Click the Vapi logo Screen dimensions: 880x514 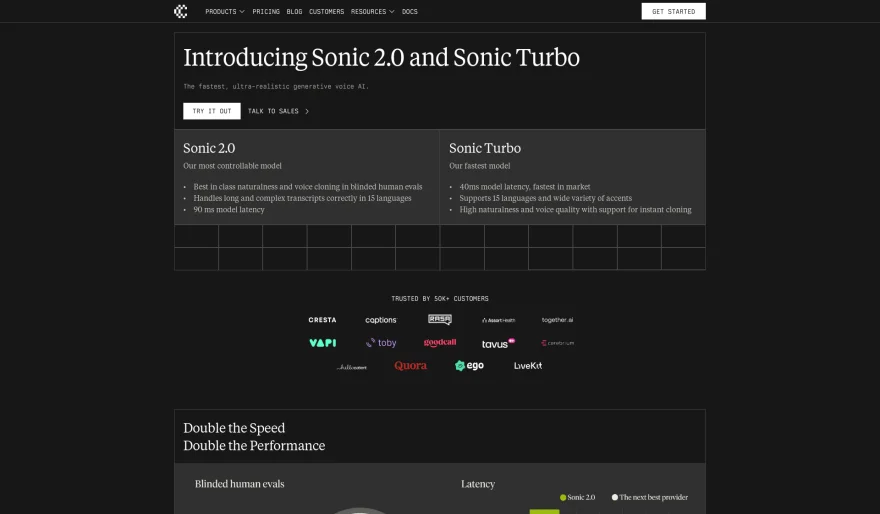click(323, 342)
